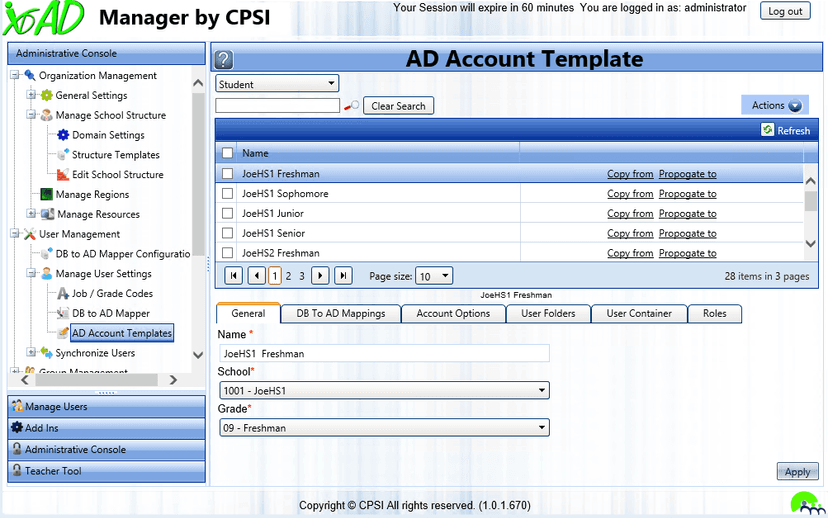Click the DB to AD Mapper icon
This screenshot has width=828, height=518.
[x=63, y=313]
